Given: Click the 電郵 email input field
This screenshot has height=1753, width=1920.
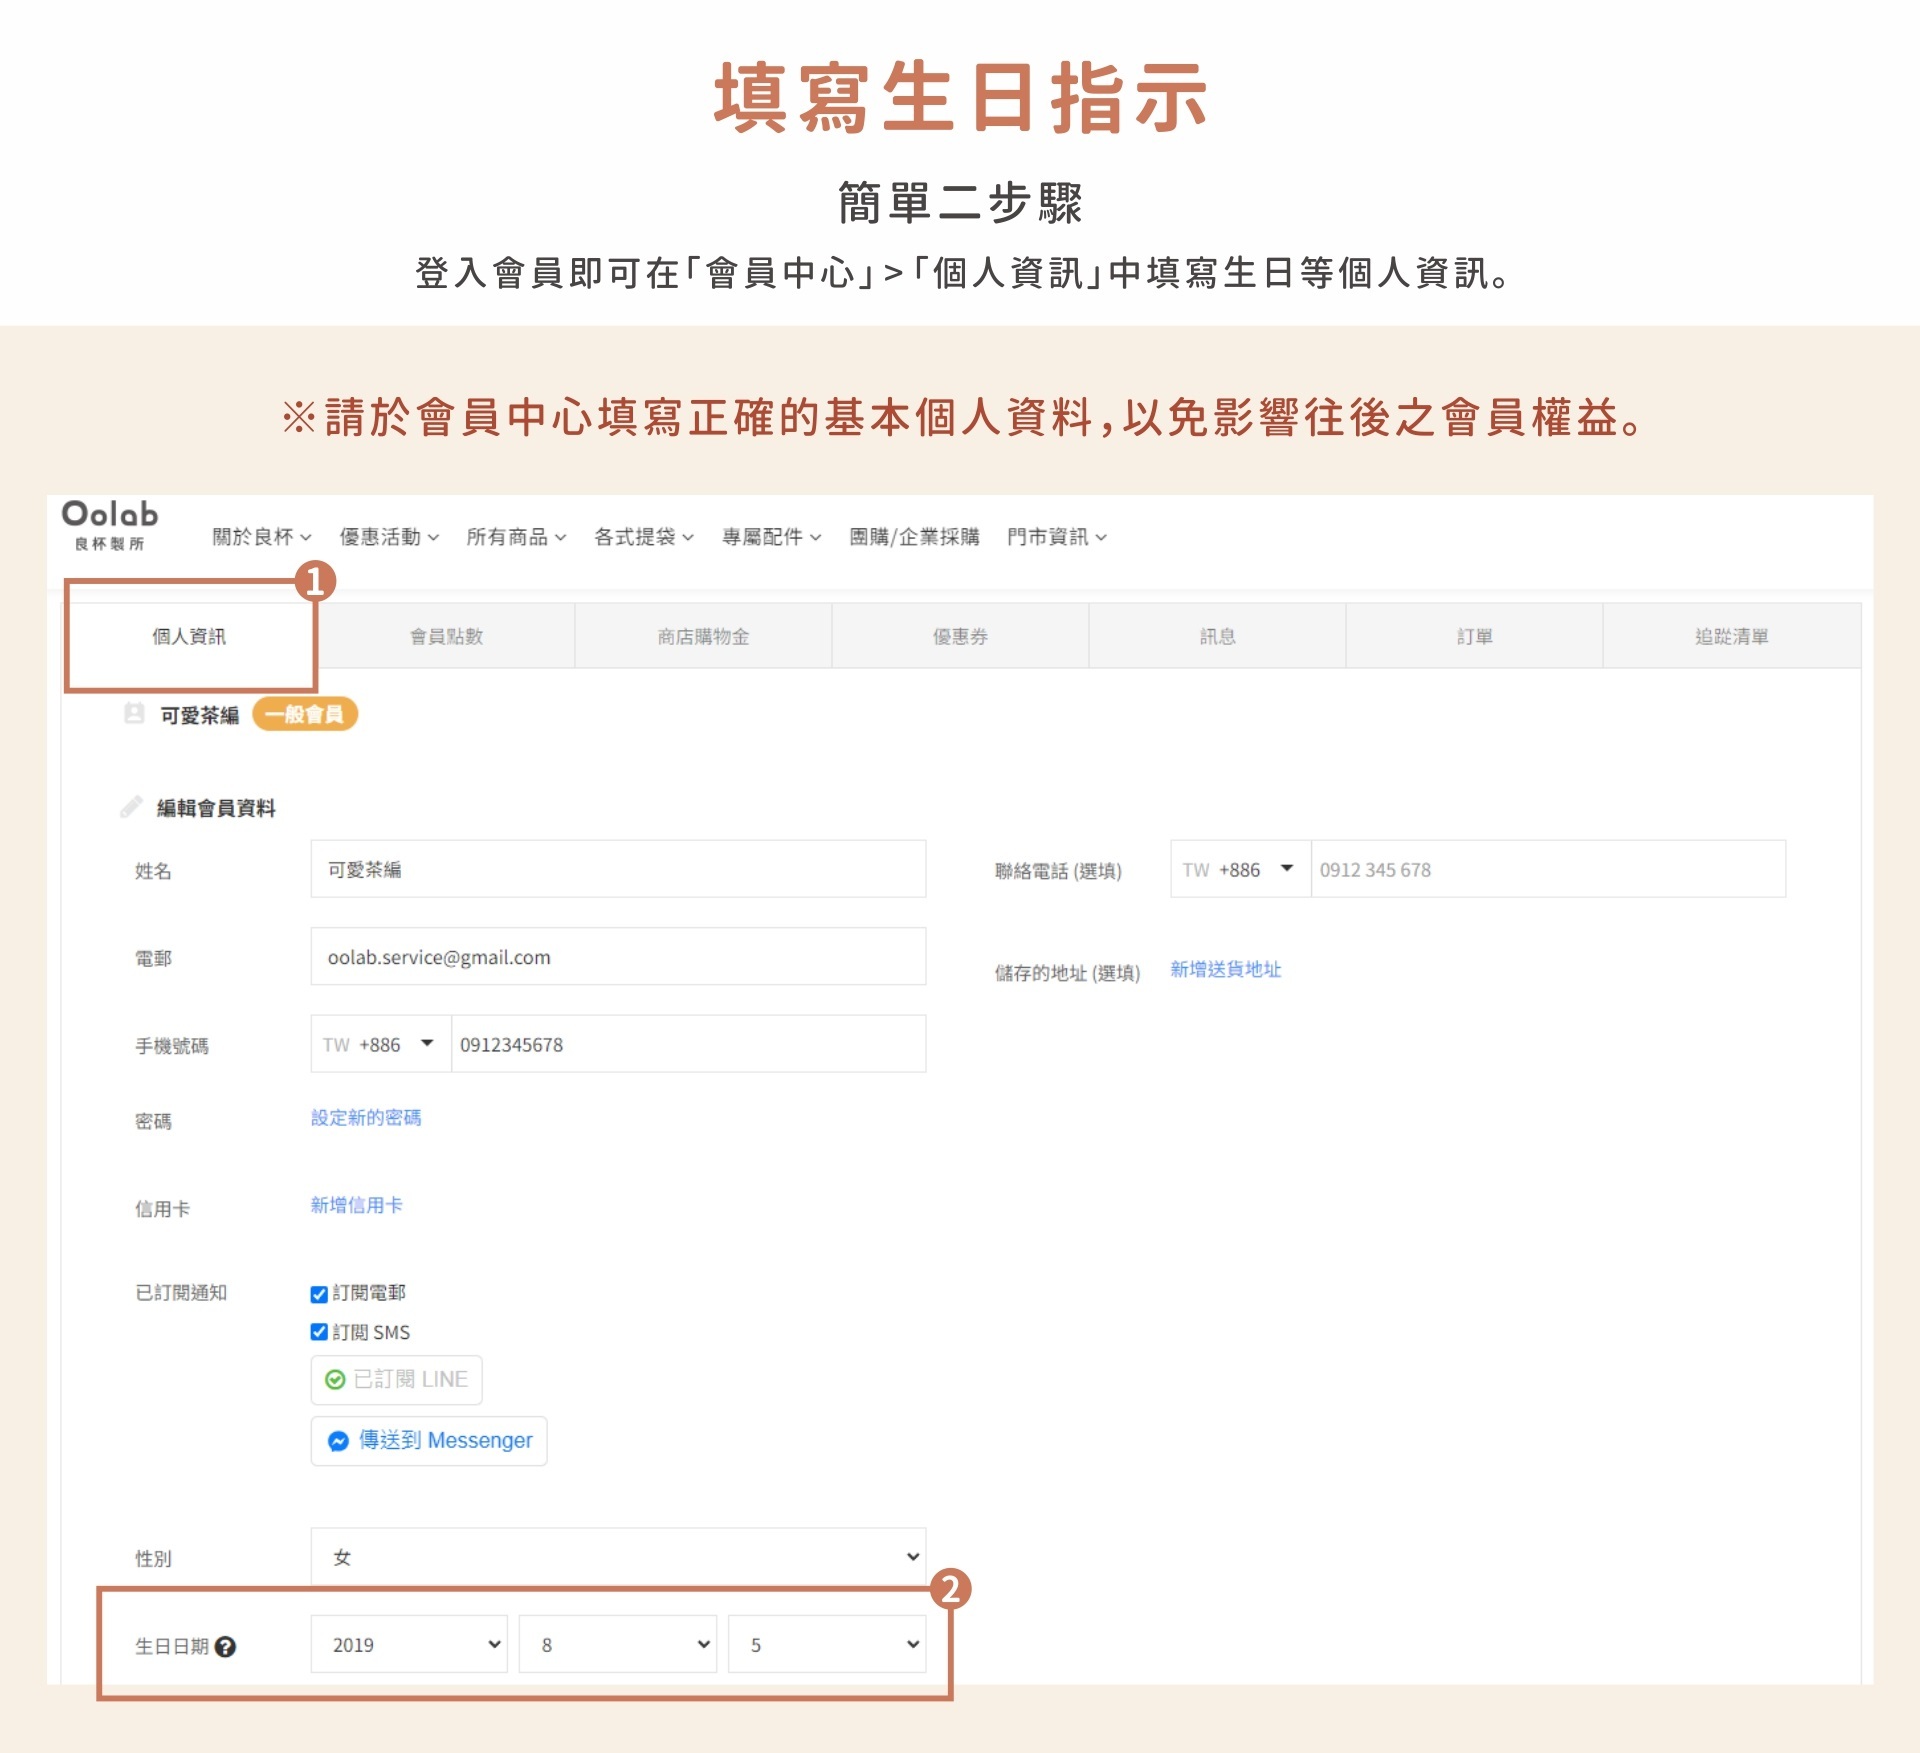Looking at the screenshot, I should click(x=618, y=957).
